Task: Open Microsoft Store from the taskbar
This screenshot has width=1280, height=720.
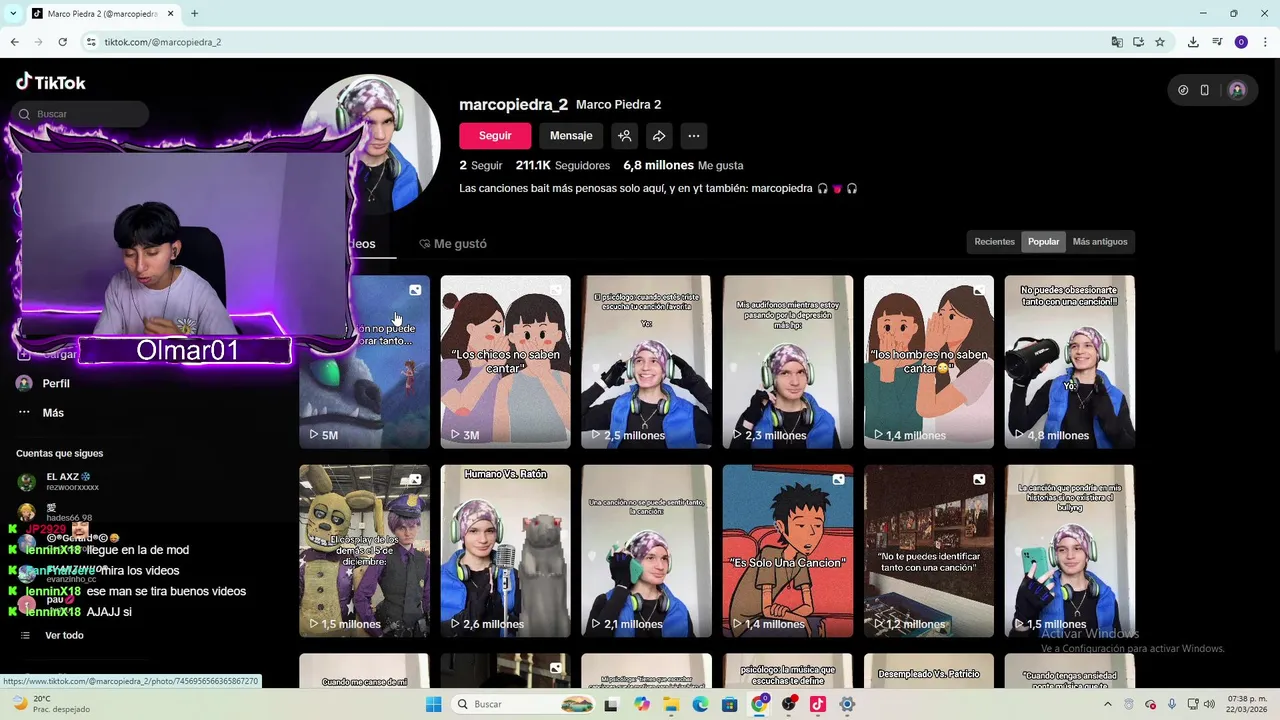Action: 729,704
